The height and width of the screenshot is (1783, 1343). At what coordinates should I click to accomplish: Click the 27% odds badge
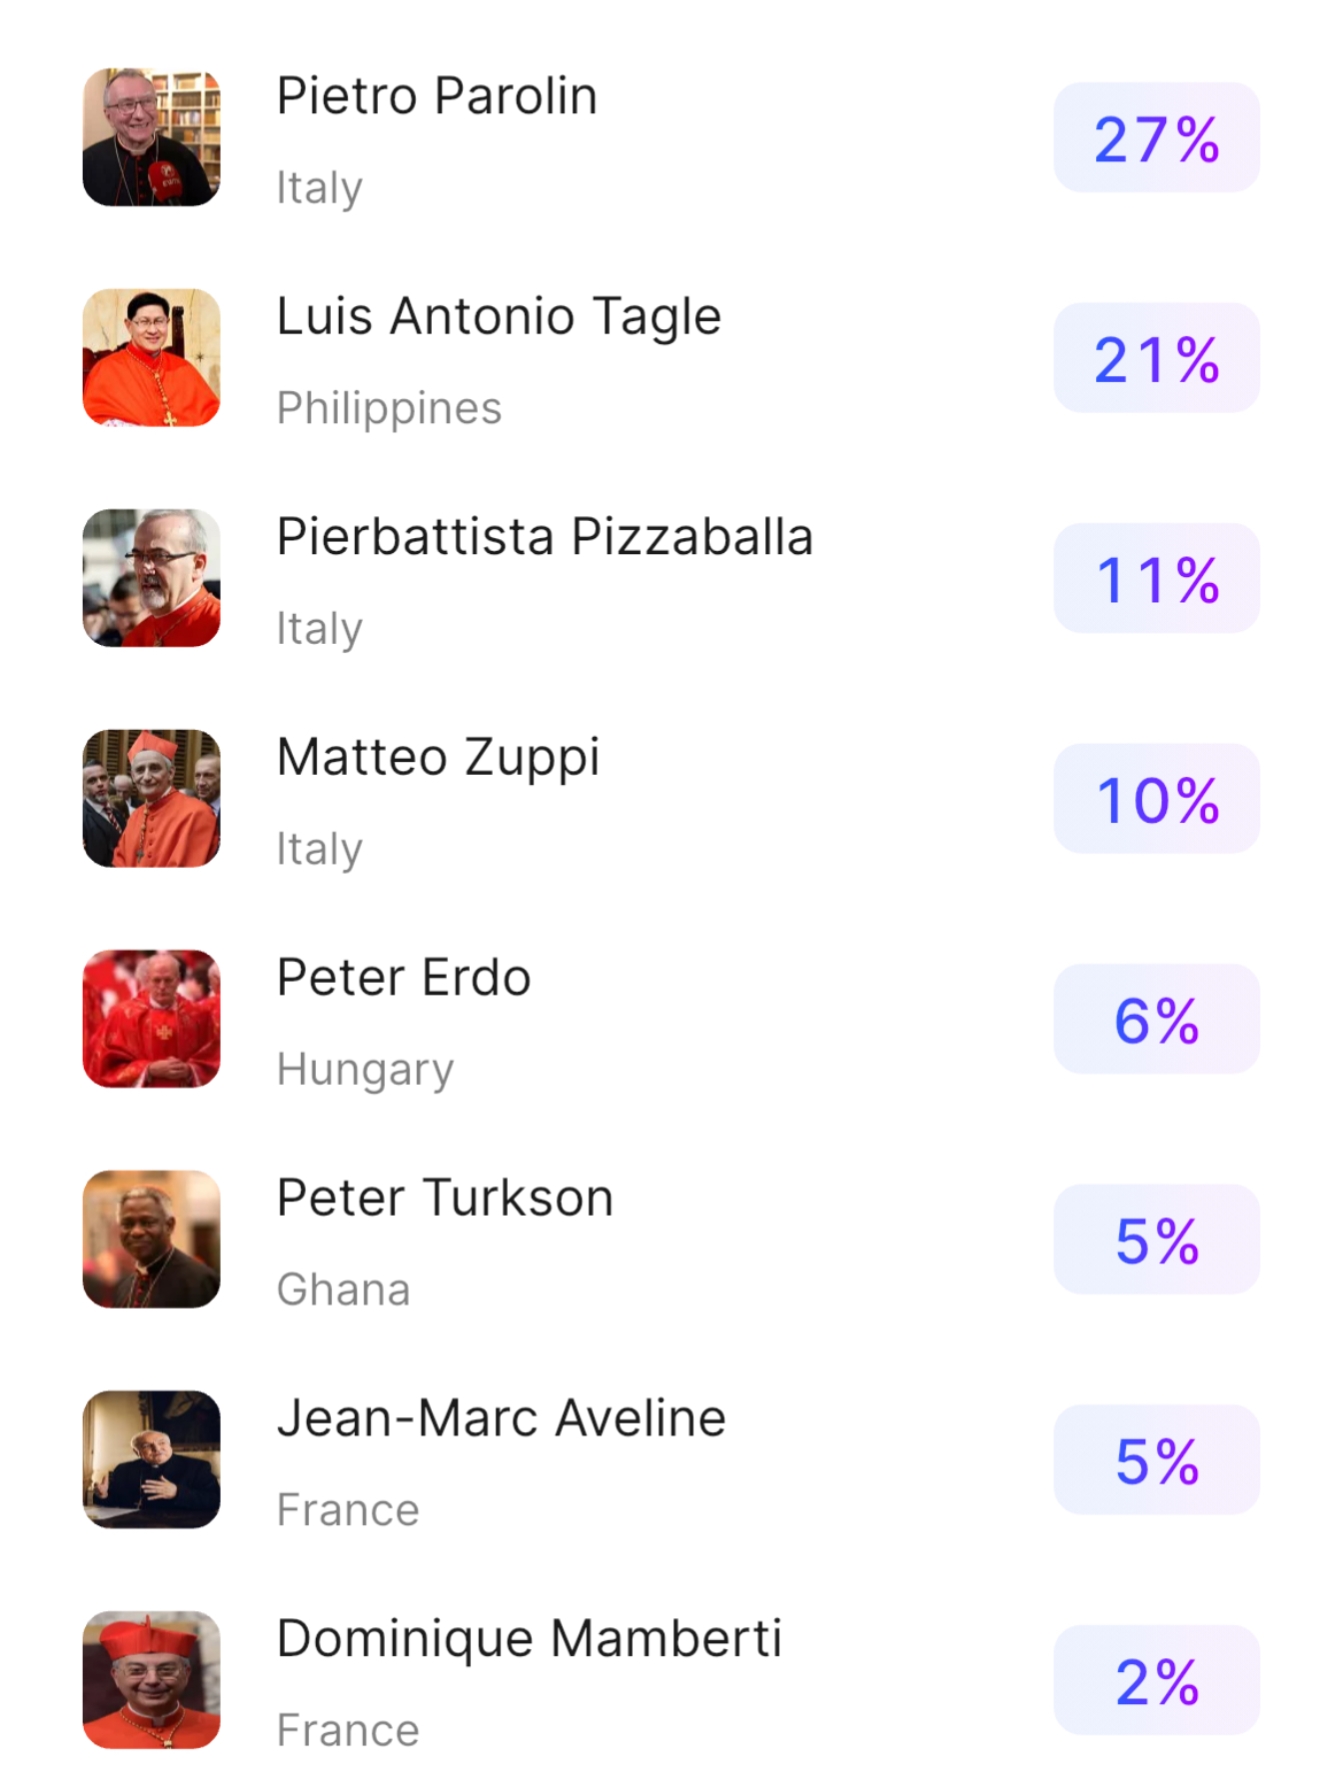(1156, 138)
